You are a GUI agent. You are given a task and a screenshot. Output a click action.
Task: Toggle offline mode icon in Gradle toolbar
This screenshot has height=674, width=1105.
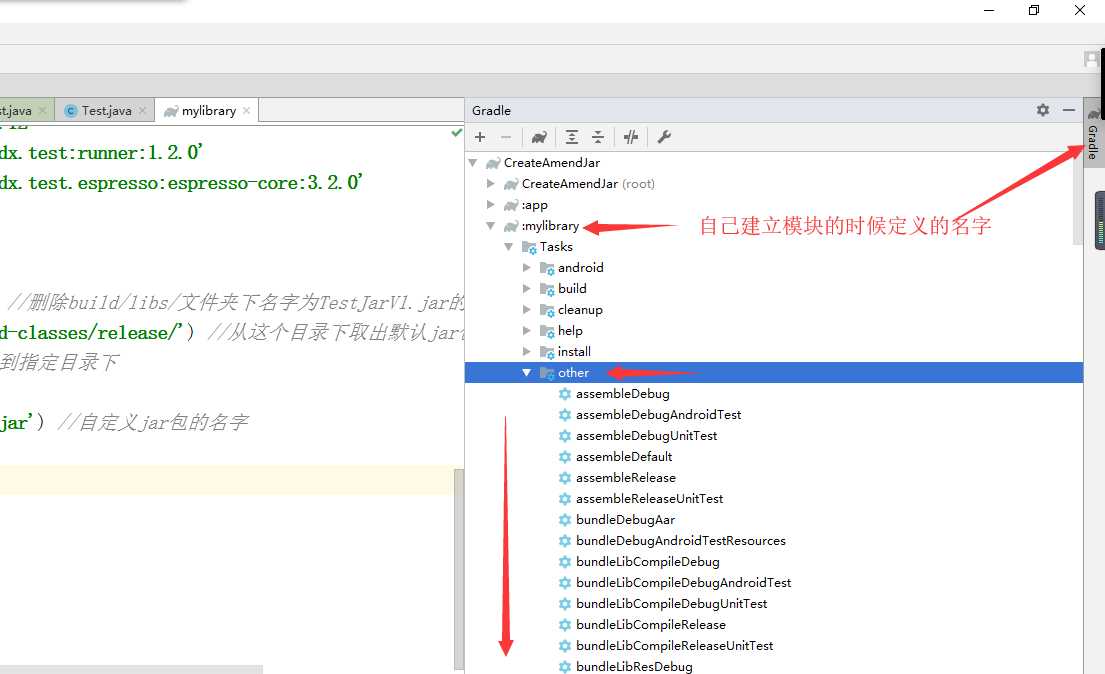[x=631, y=137]
